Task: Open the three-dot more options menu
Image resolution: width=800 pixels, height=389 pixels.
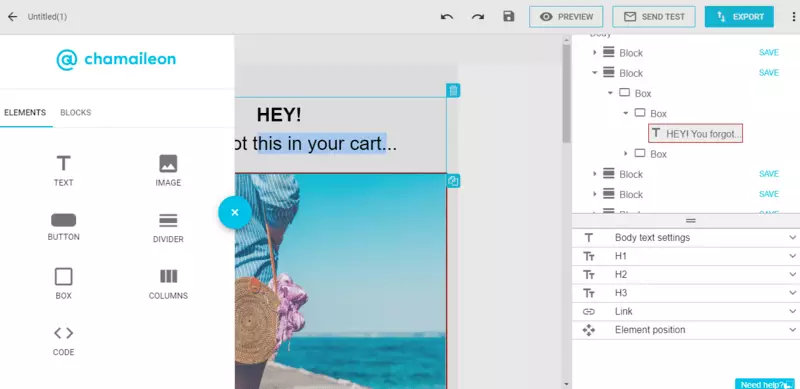Action: click(793, 17)
